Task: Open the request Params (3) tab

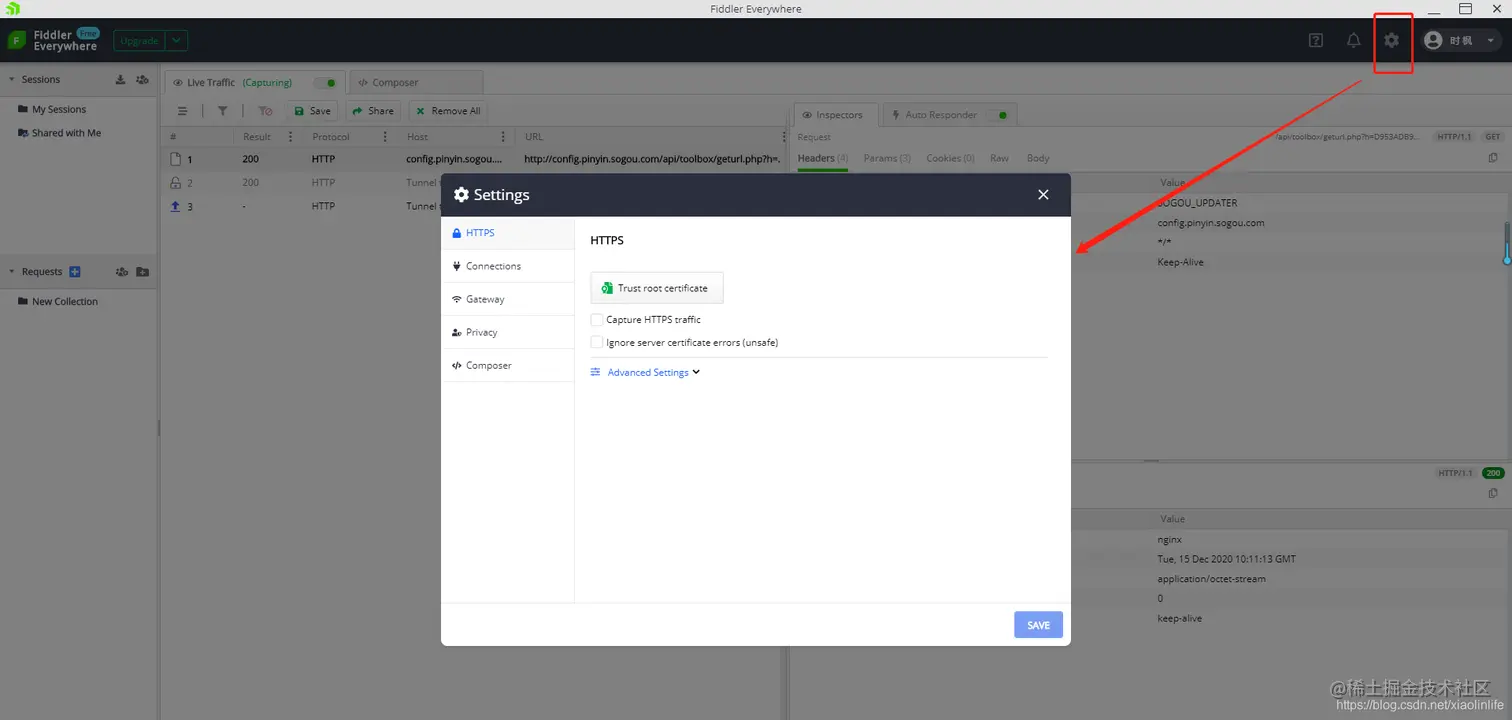Action: point(887,158)
